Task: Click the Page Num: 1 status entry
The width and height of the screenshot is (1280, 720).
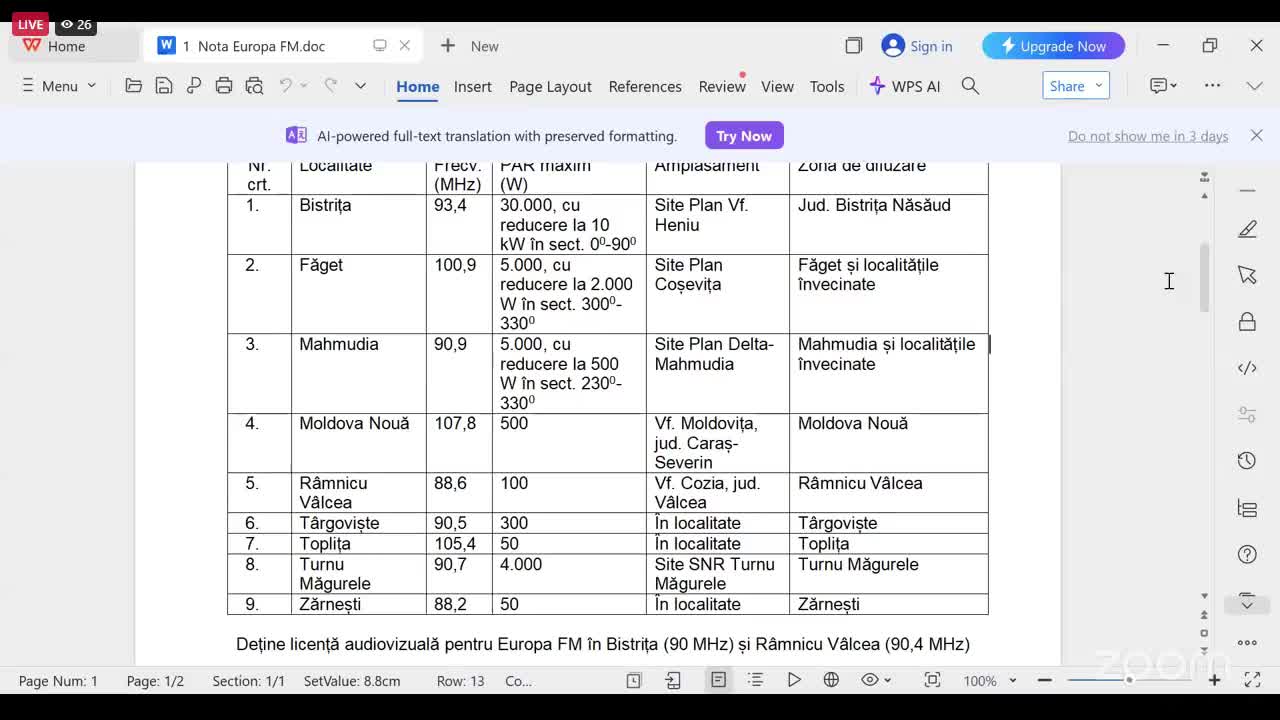Action: coord(58,681)
